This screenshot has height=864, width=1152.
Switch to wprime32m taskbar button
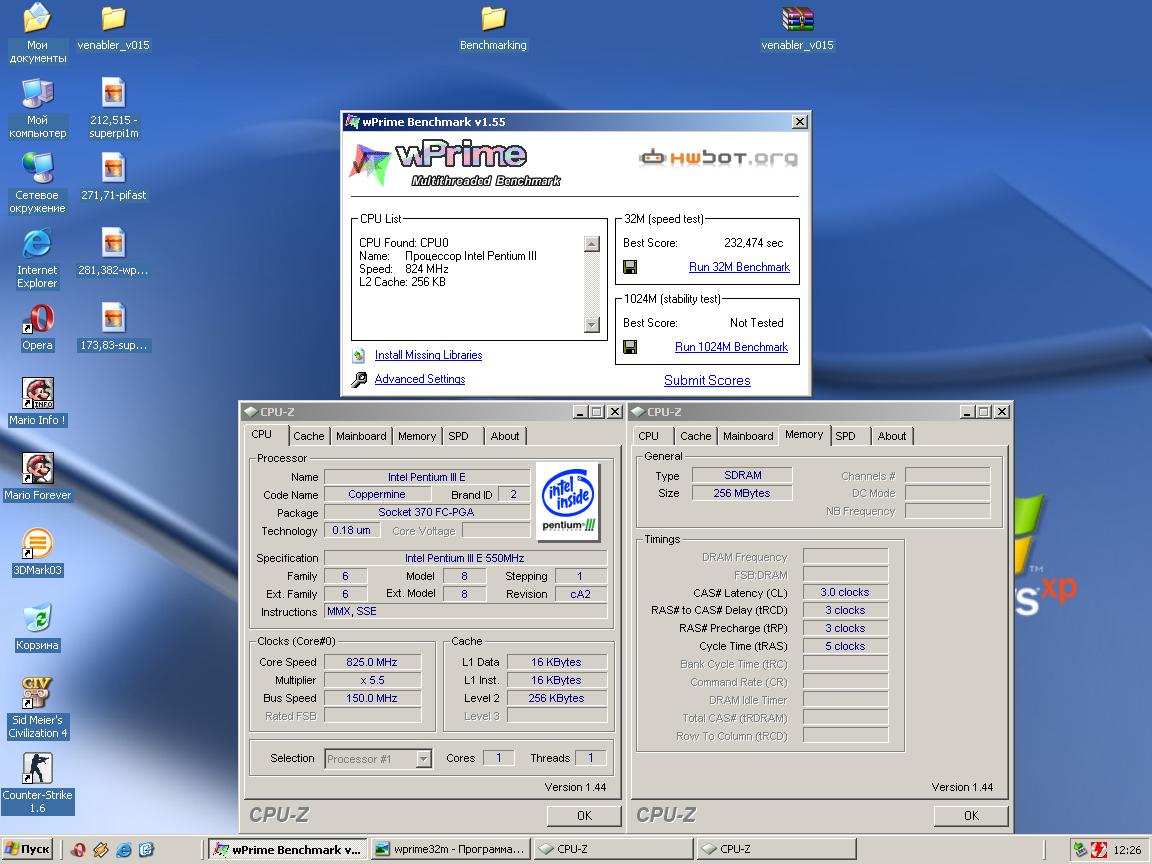(x=450, y=849)
